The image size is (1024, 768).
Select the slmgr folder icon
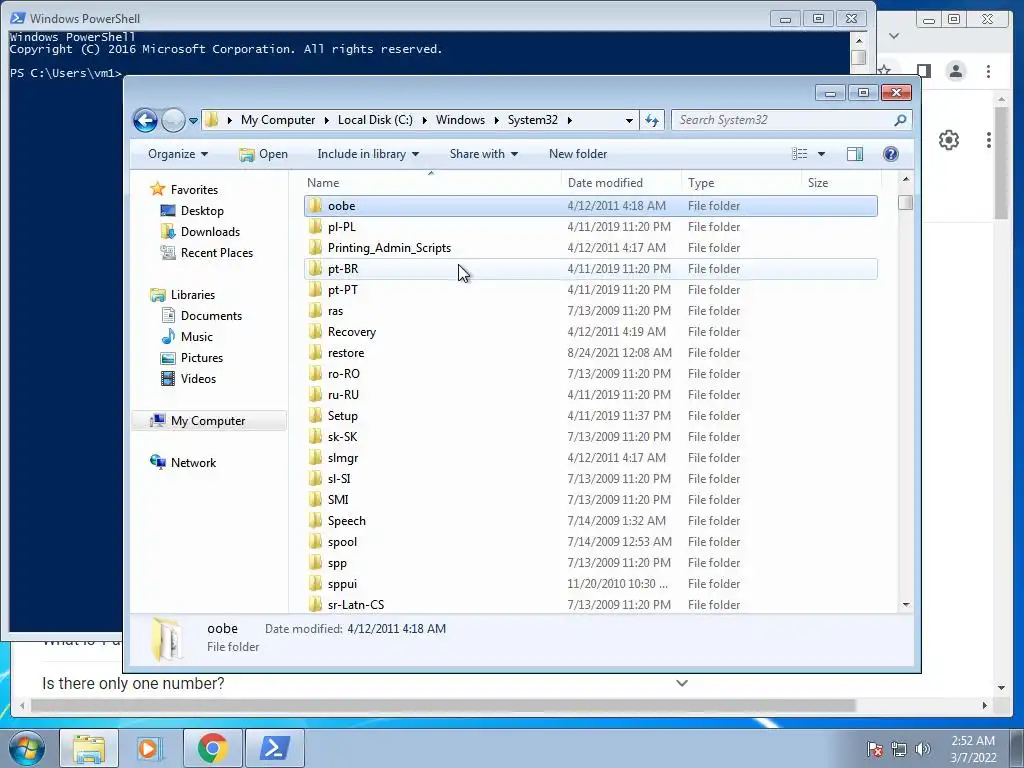(x=315, y=458)
